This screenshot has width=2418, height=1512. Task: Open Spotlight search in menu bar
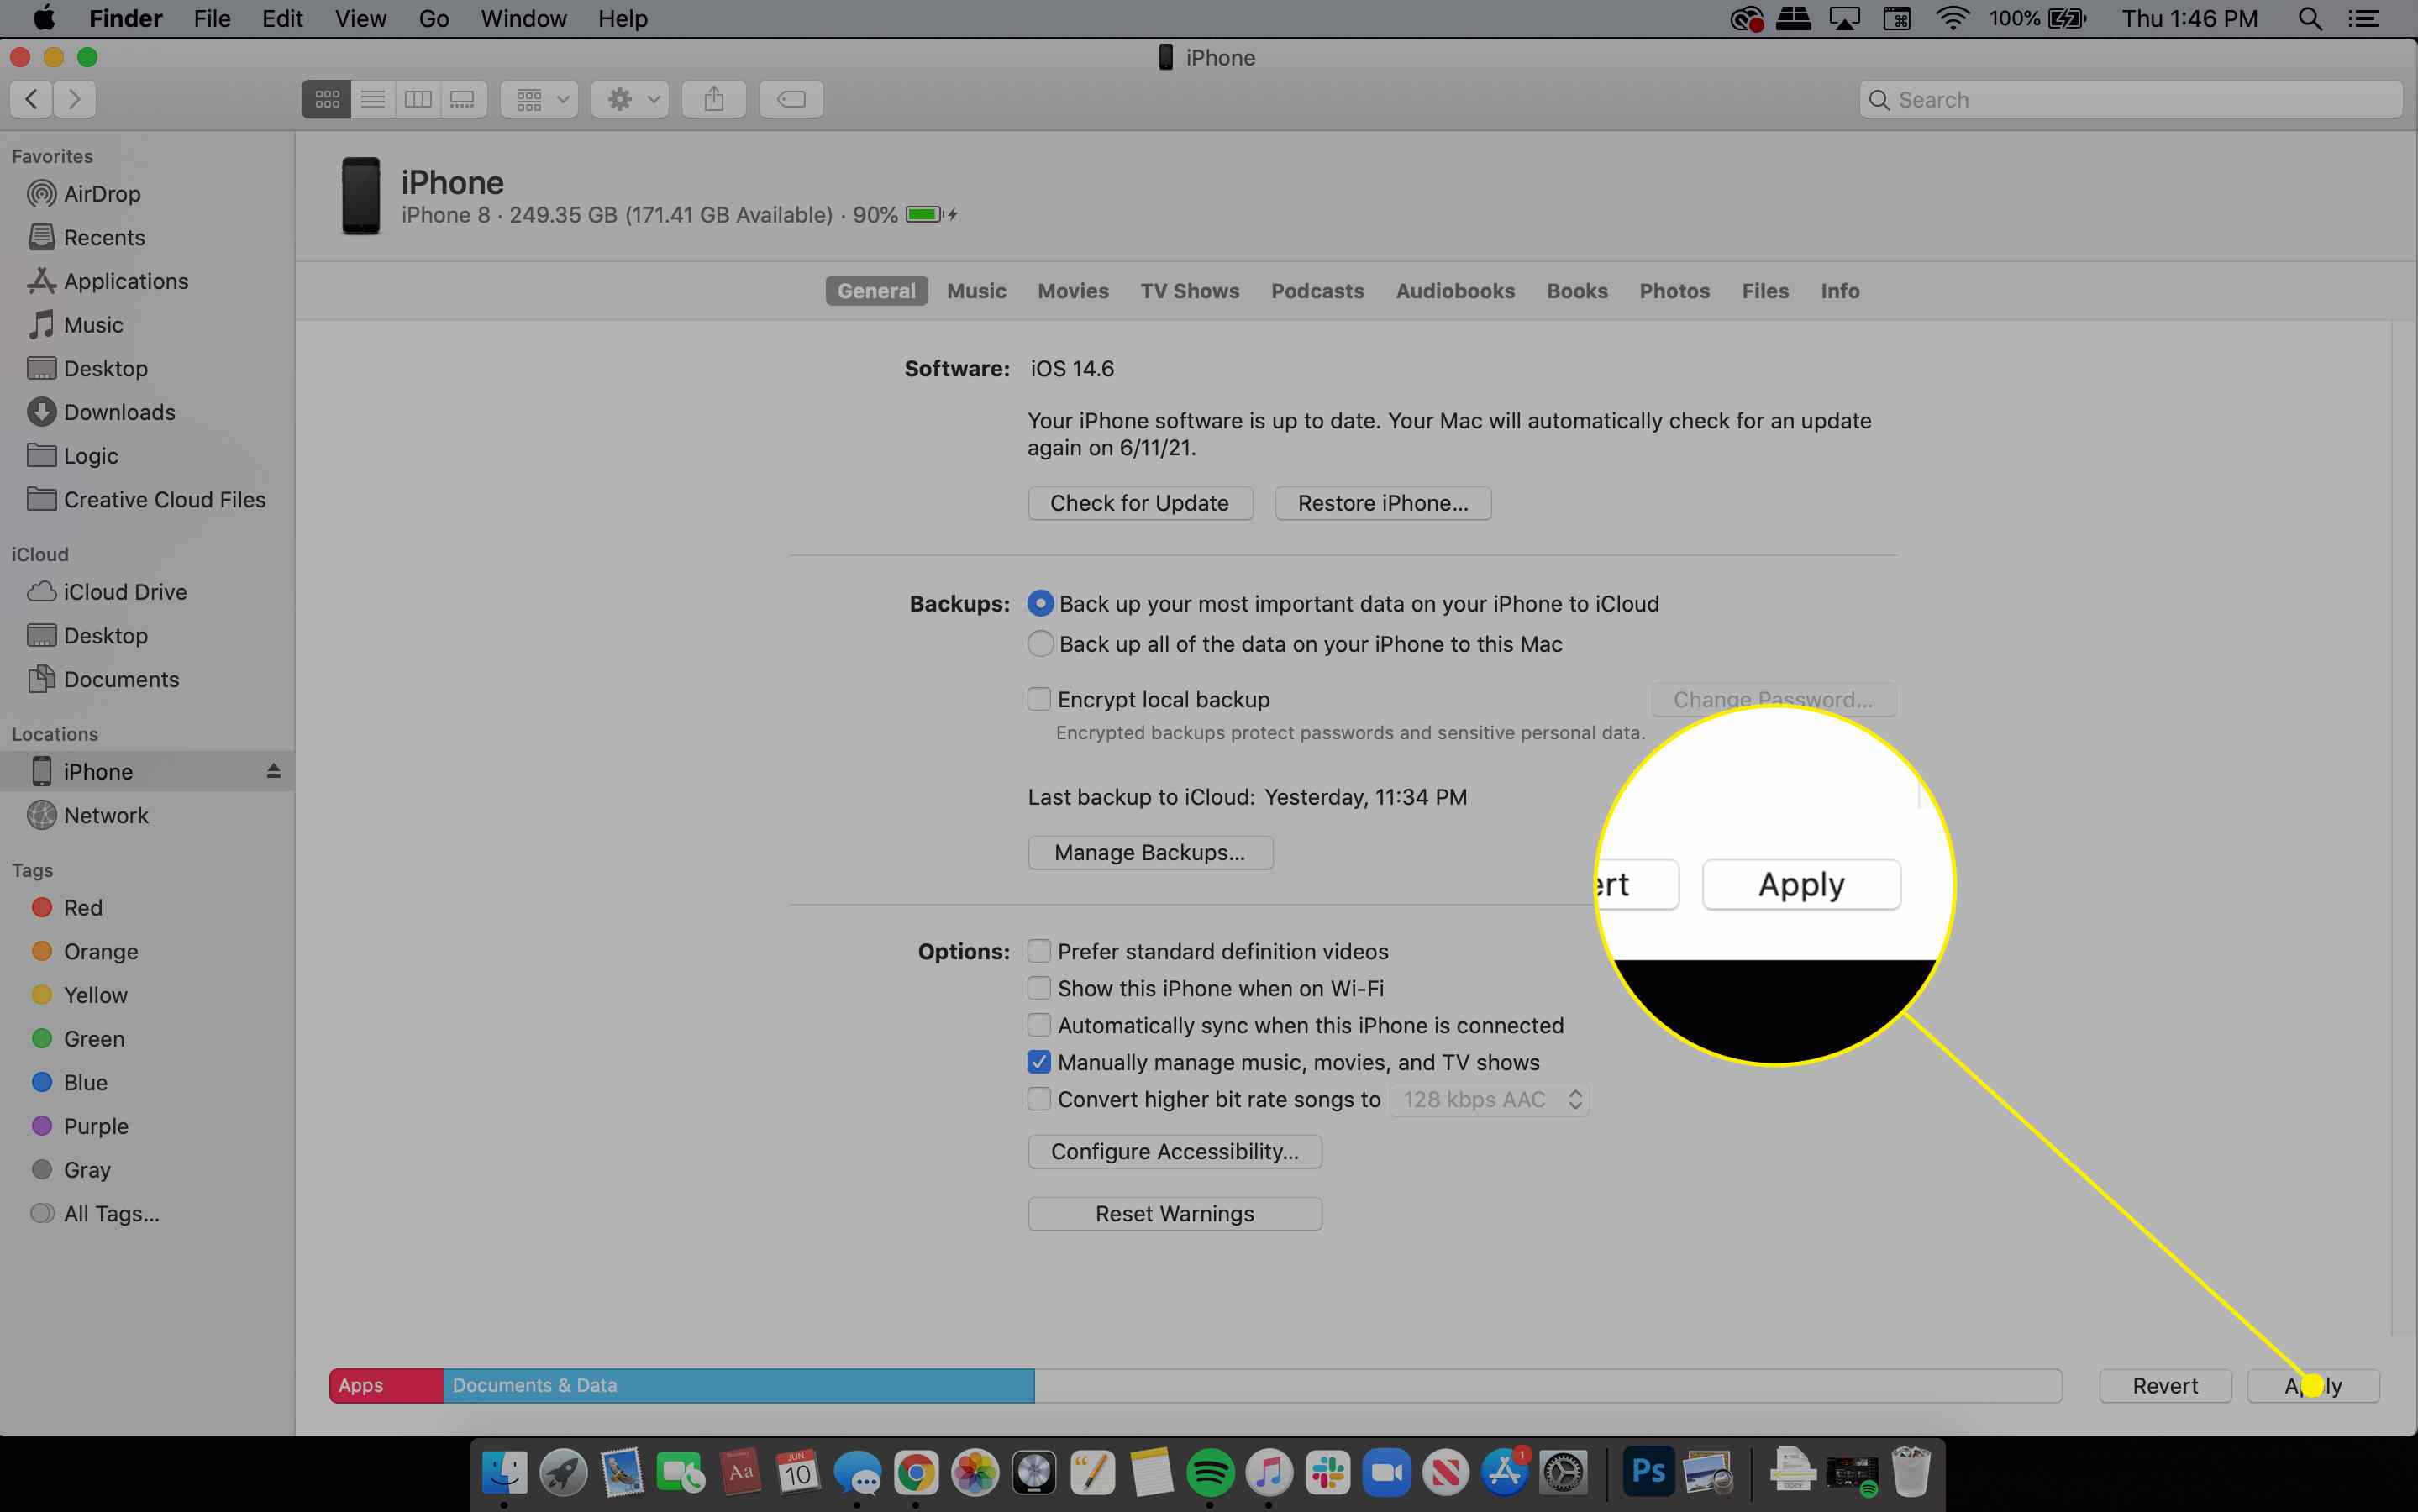click(2310, 18)
